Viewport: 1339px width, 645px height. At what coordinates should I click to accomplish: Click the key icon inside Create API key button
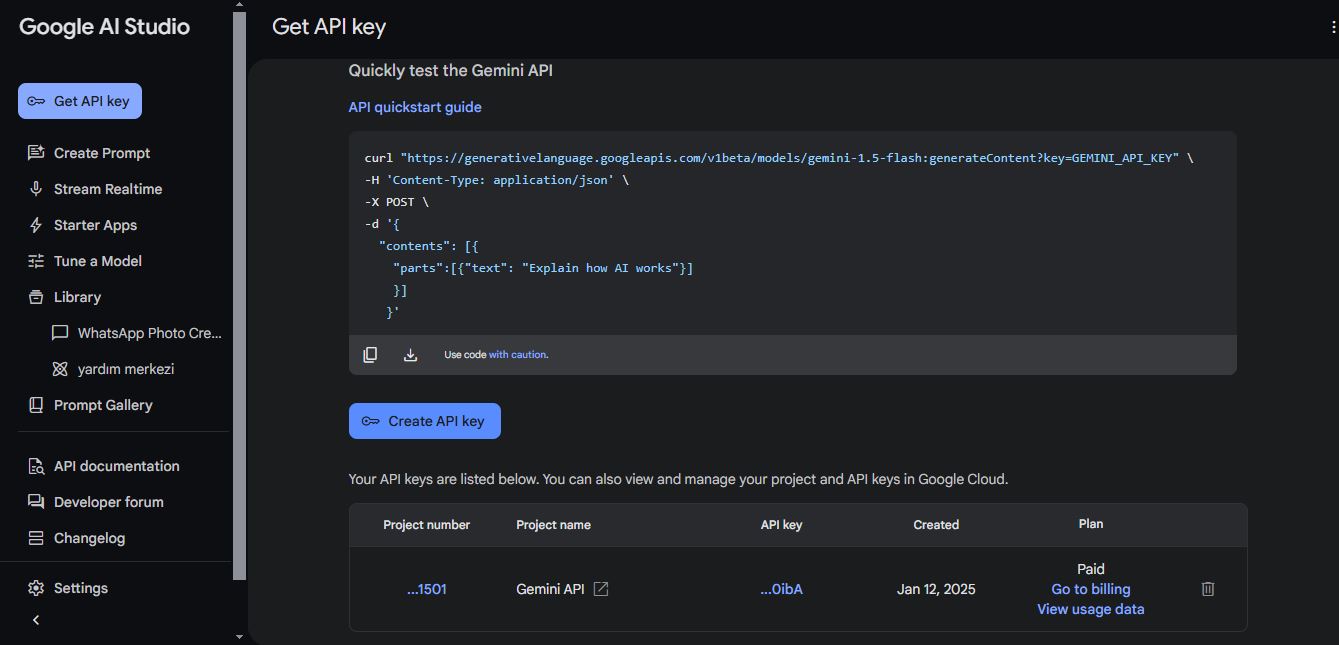coord(370,421)
